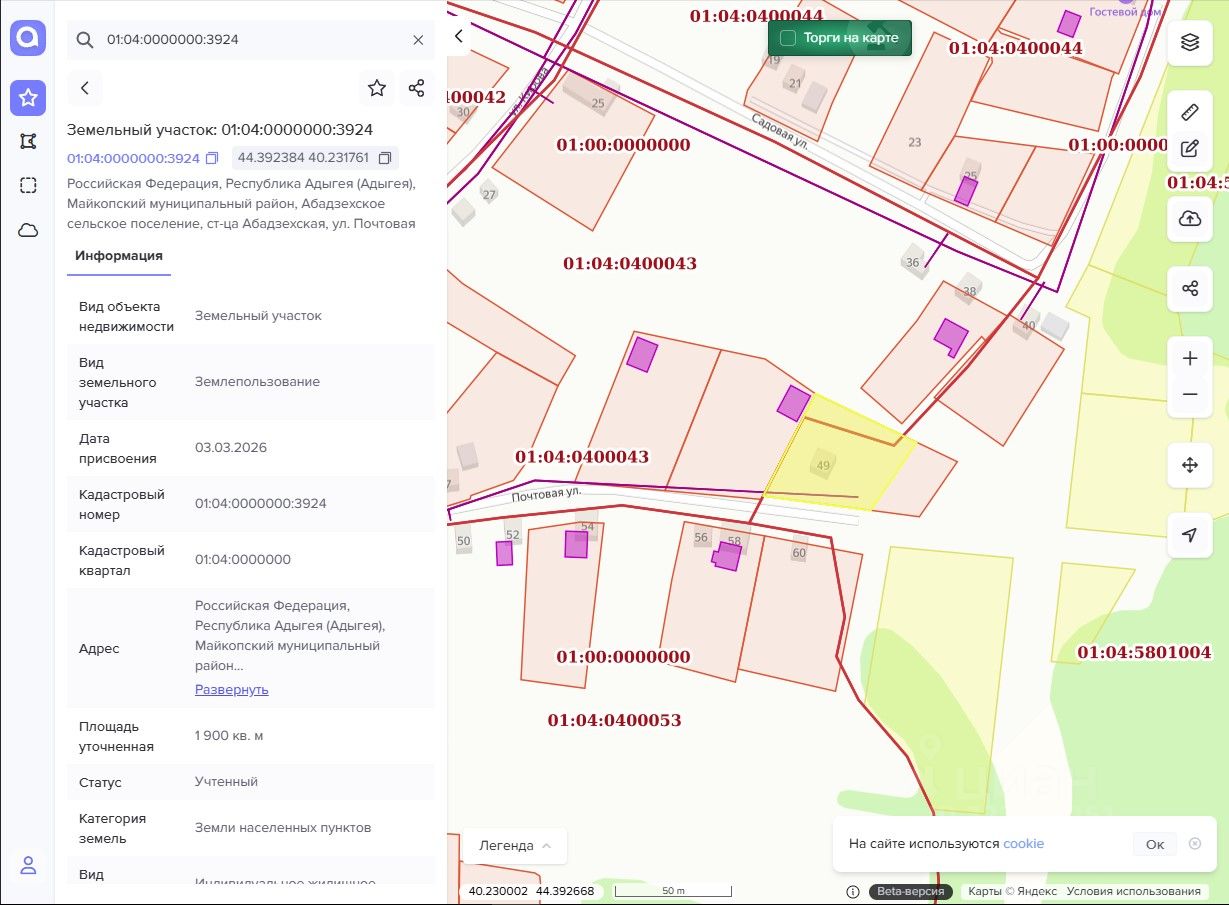The height and width of the screenshot is (905, 1229).
Task: Expand the full address with Развернуть
Action: point(231,689)
